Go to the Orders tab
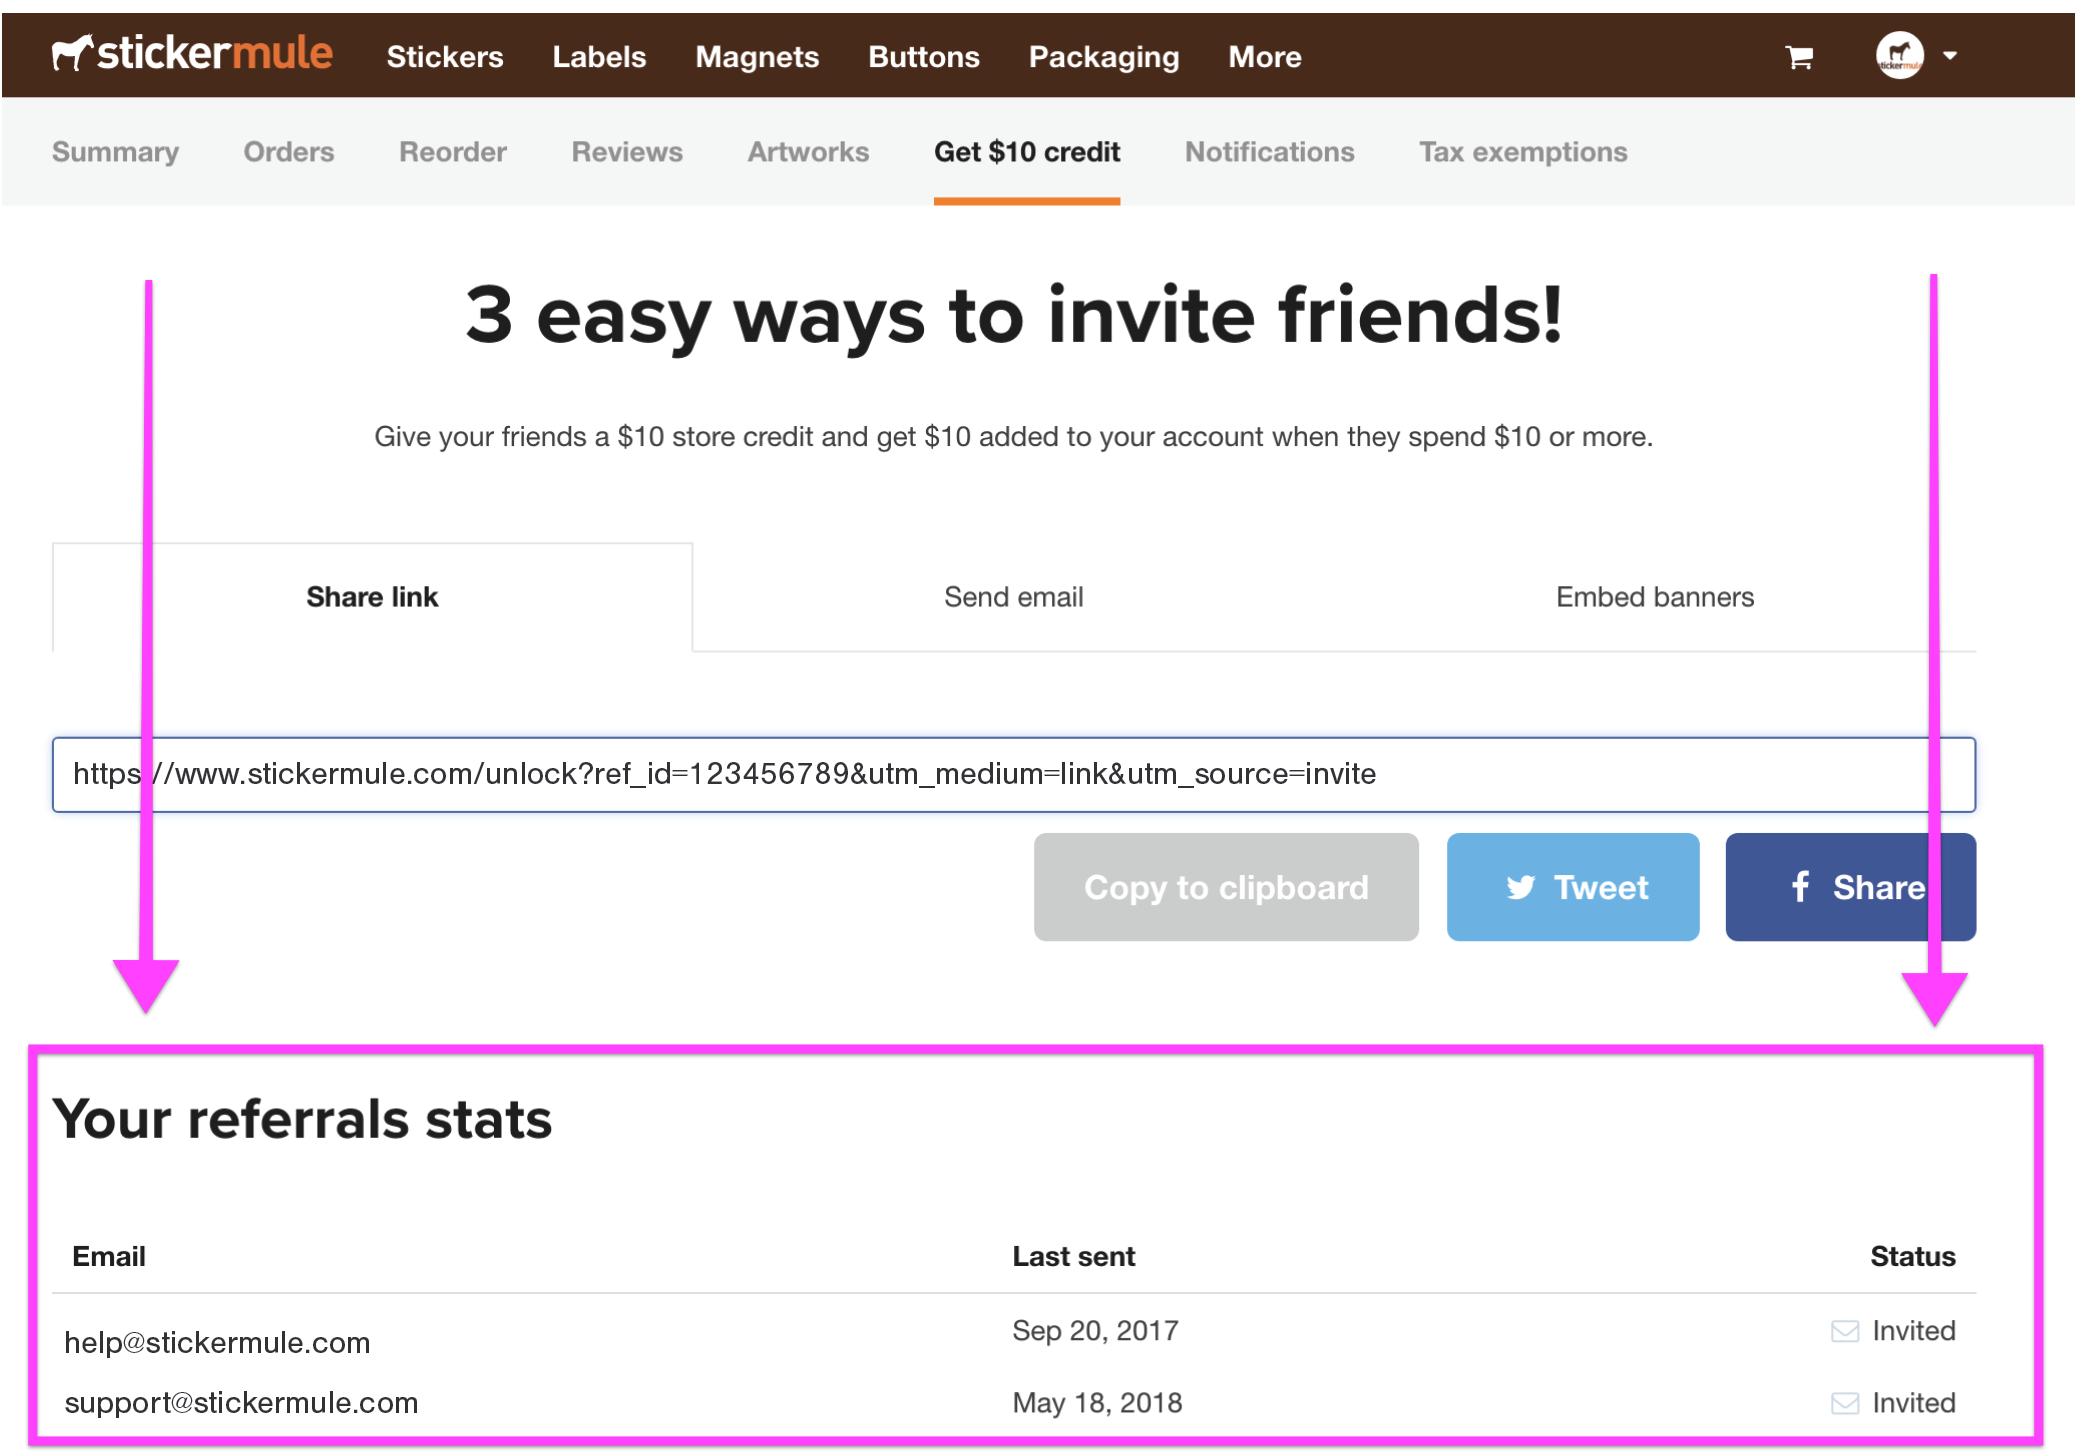Viewport: 2082px width, 1456px height. click(289, 152)
